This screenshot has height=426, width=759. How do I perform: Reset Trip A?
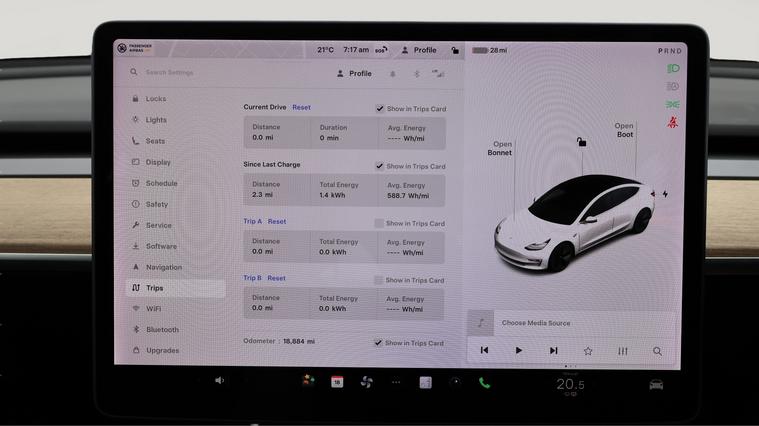277,221
